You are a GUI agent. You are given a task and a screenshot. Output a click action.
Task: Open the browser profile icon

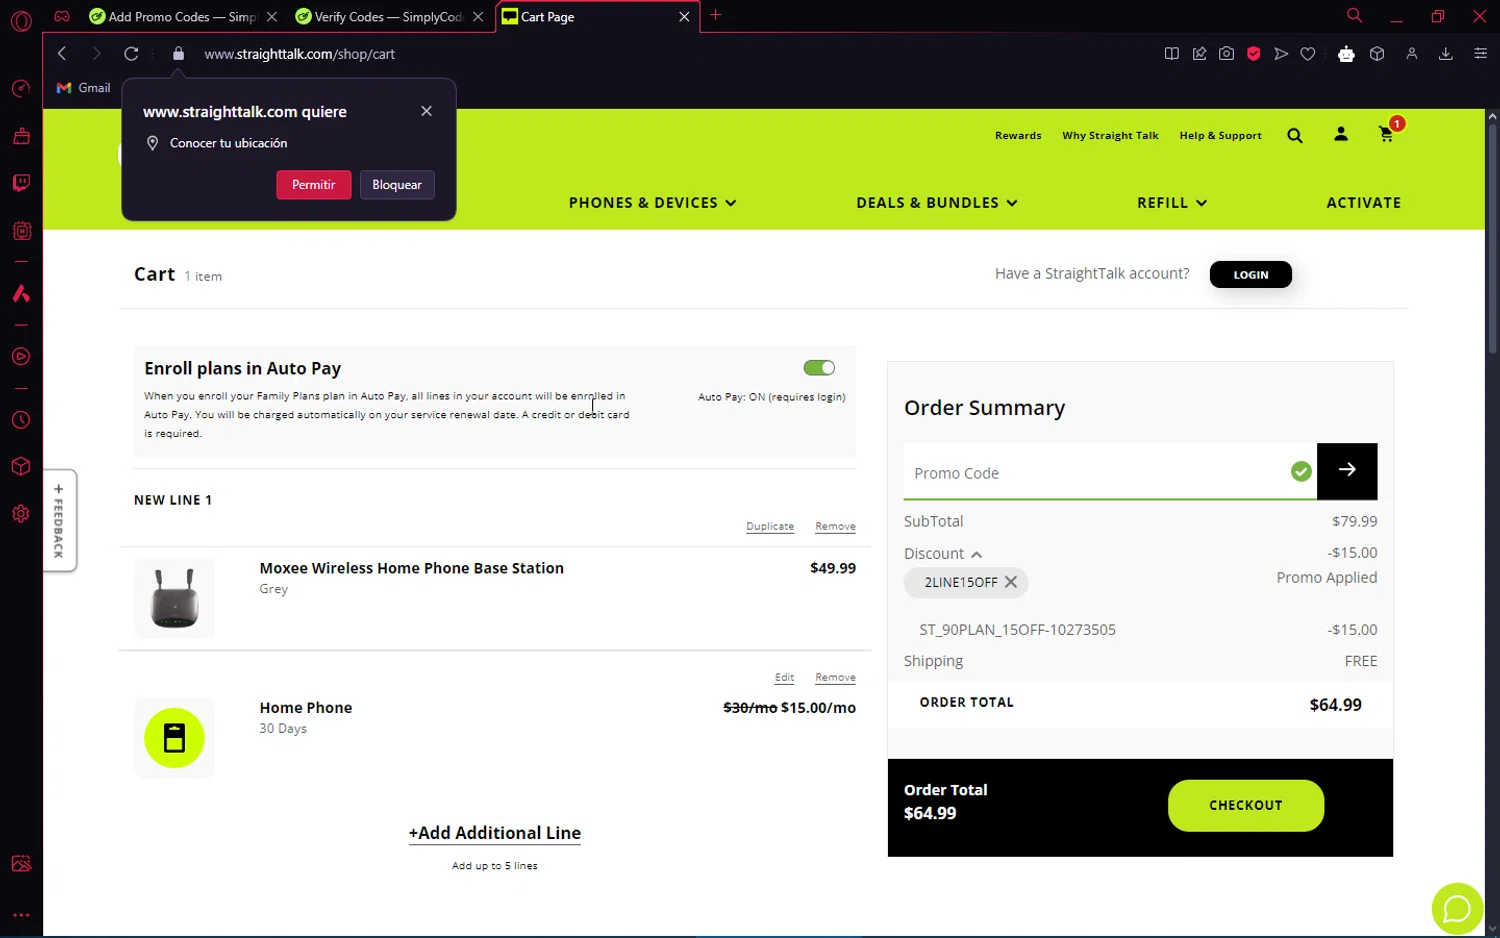pyautogui.click(x=1411, y=54)
